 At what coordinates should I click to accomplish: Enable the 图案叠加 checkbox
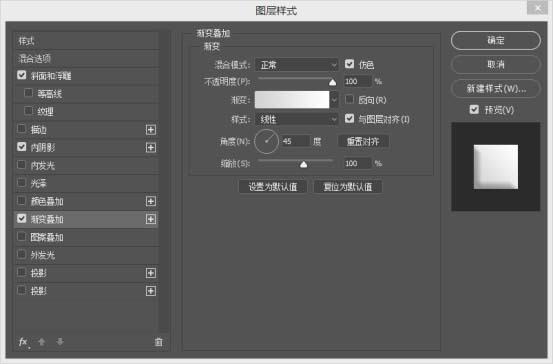pos(22,236)
